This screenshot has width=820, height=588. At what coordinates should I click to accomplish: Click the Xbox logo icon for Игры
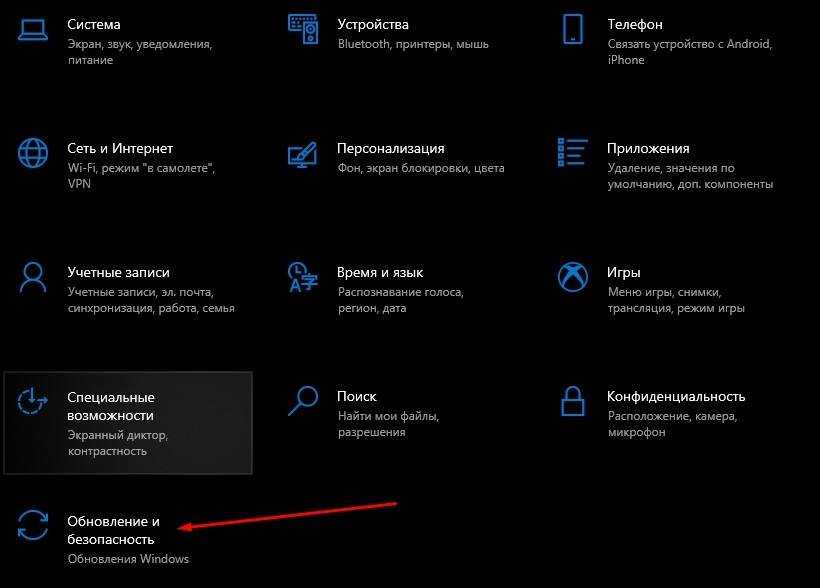[x=573, y=276]
